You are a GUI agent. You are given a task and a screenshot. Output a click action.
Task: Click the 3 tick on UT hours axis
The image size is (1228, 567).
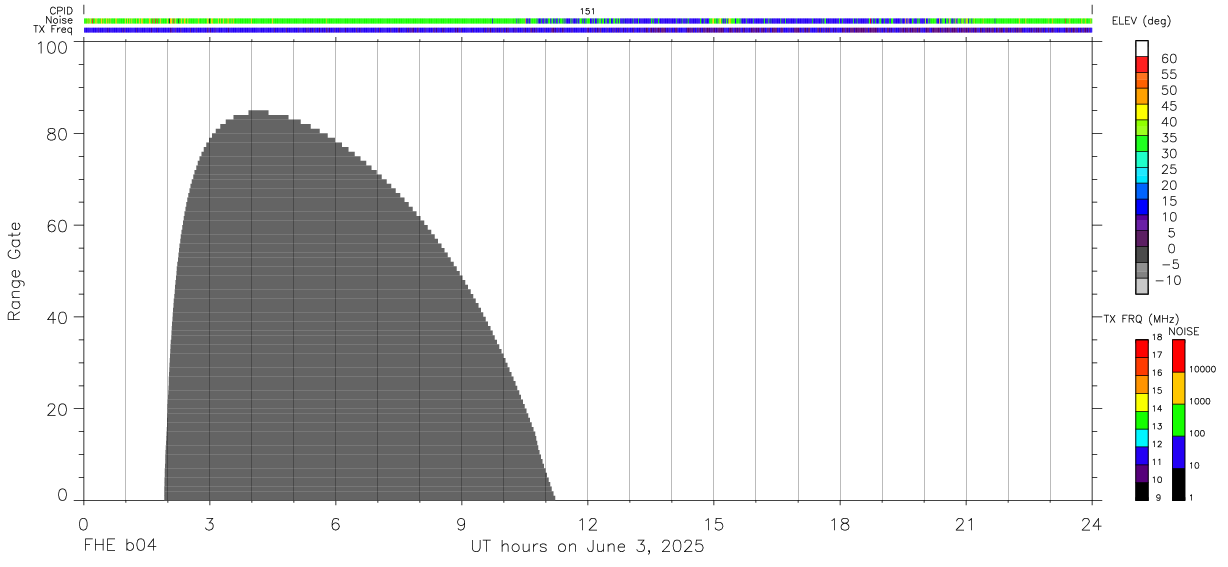(x=209, y=523)
